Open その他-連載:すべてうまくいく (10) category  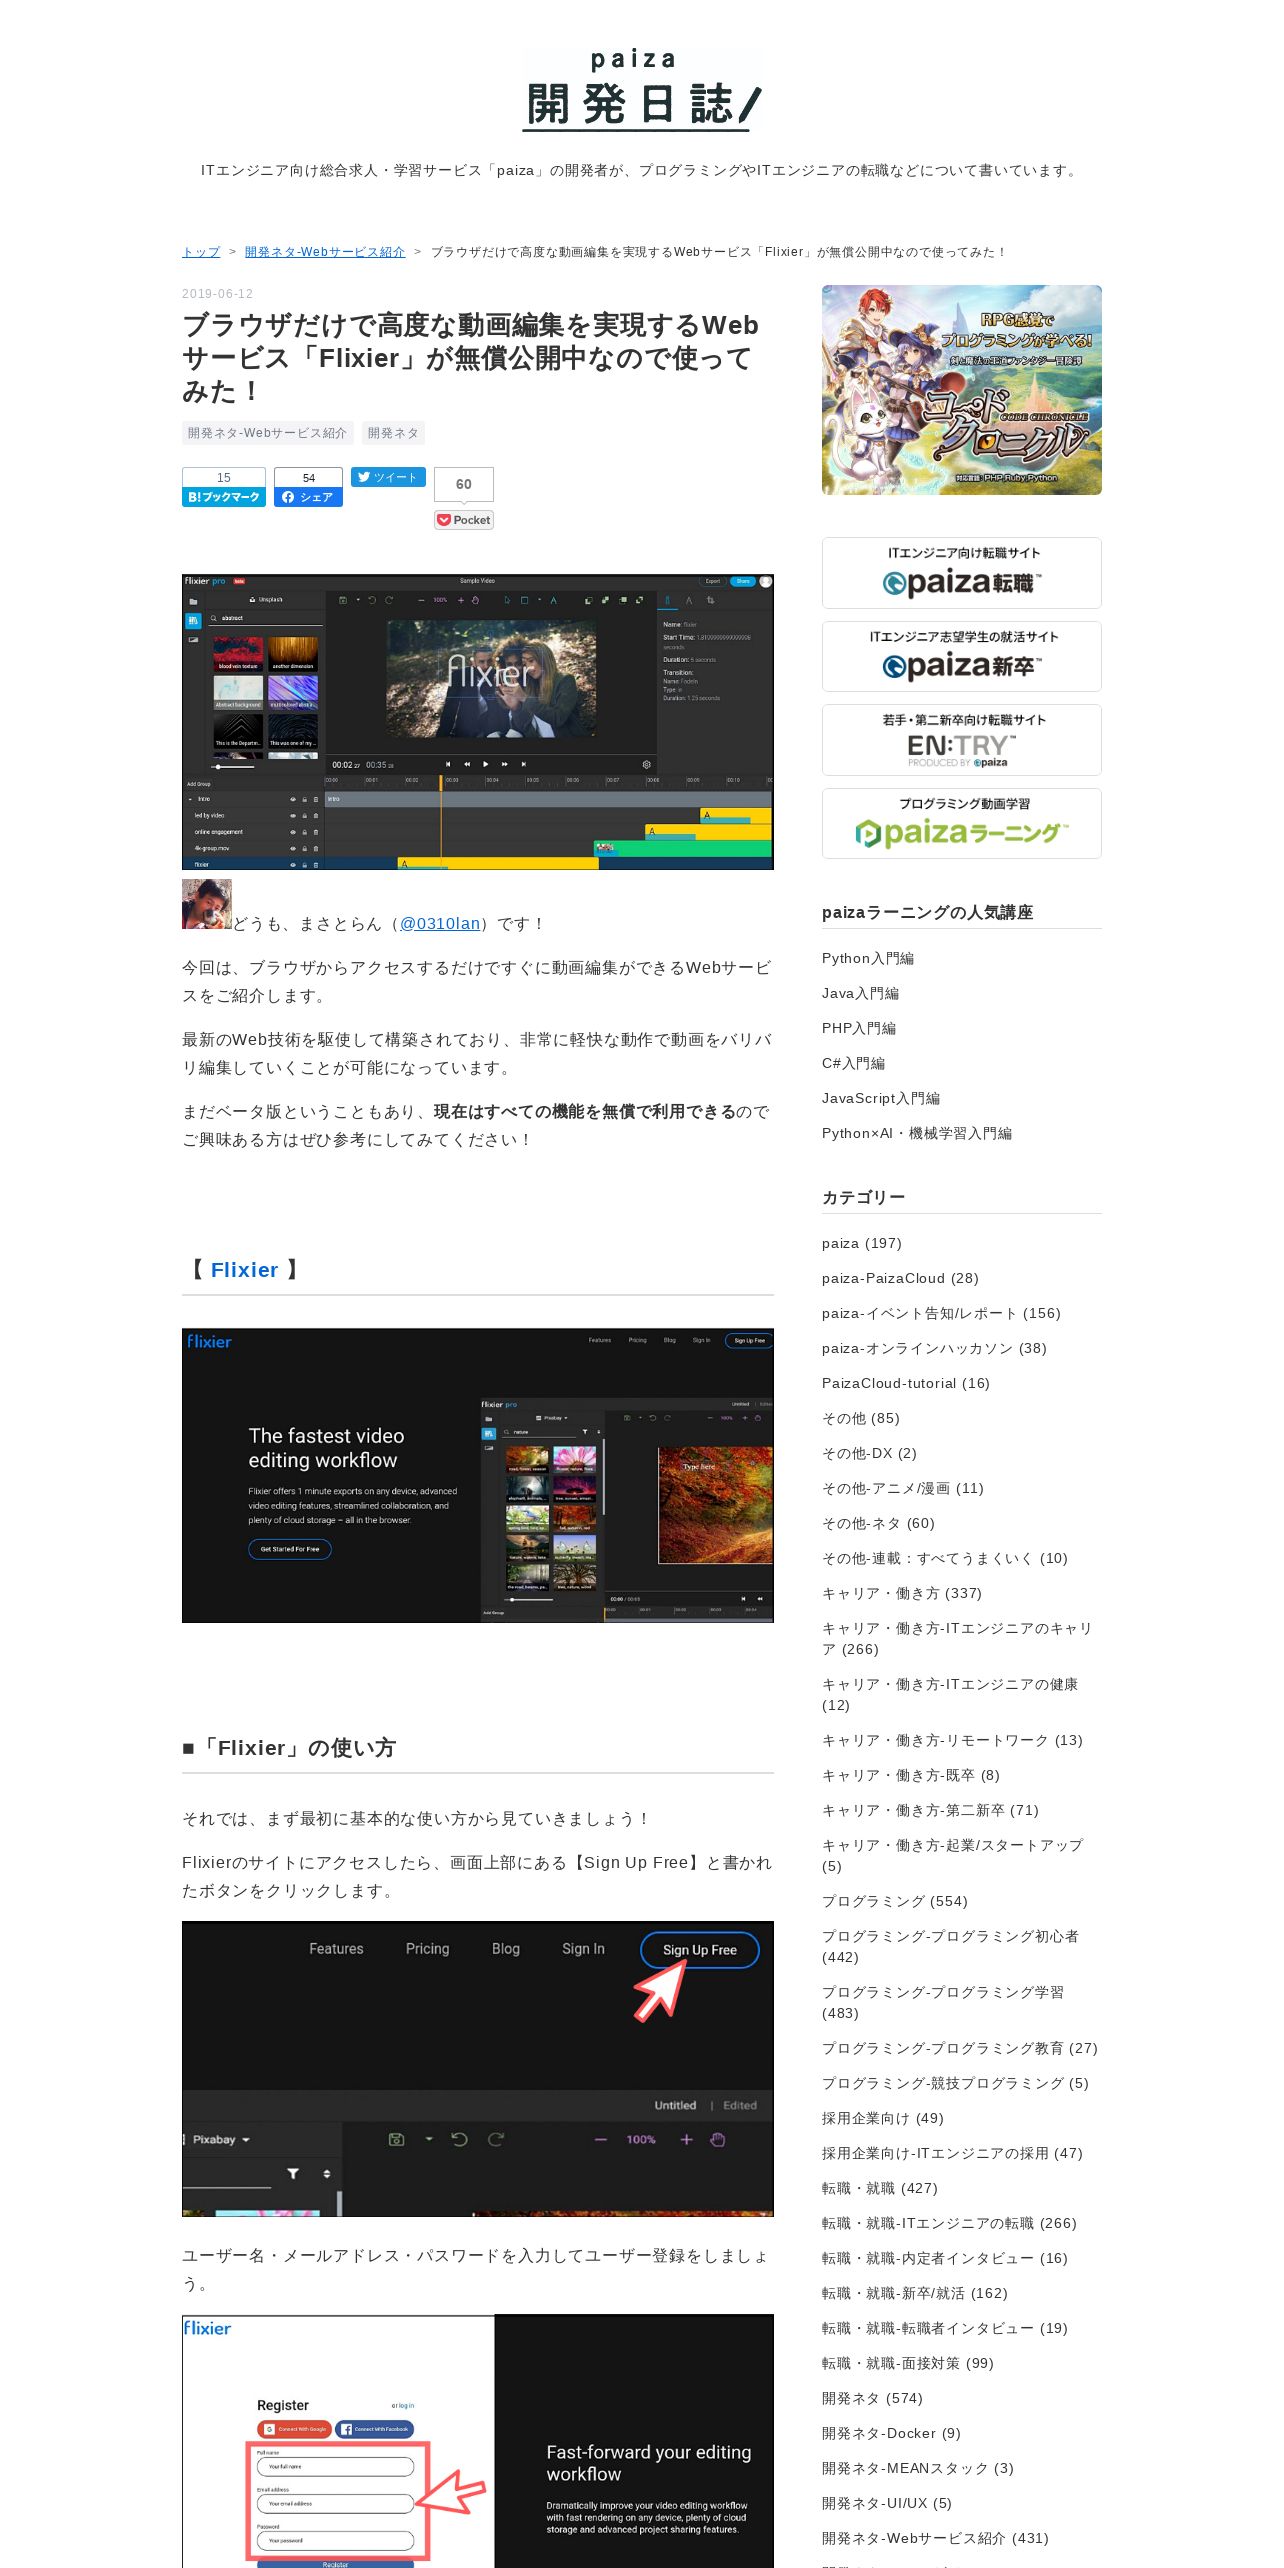945,1558
